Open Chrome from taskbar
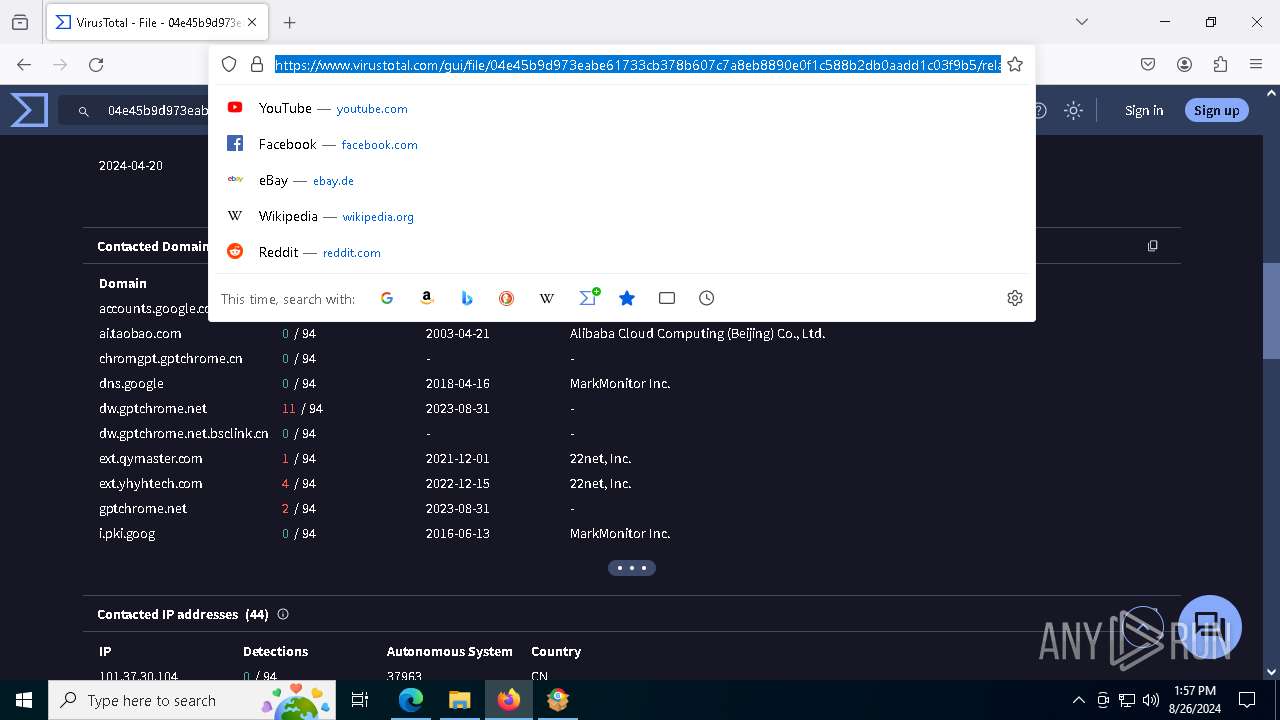 558,700
